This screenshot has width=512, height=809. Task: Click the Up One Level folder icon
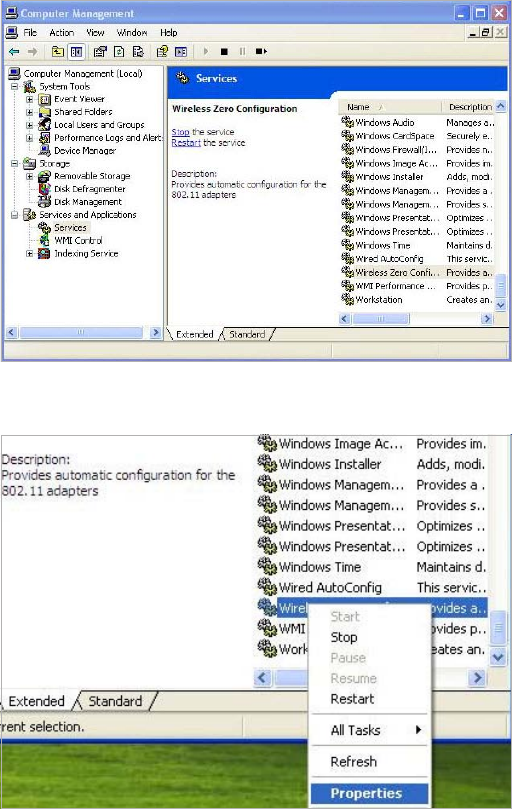coord(58,52)
